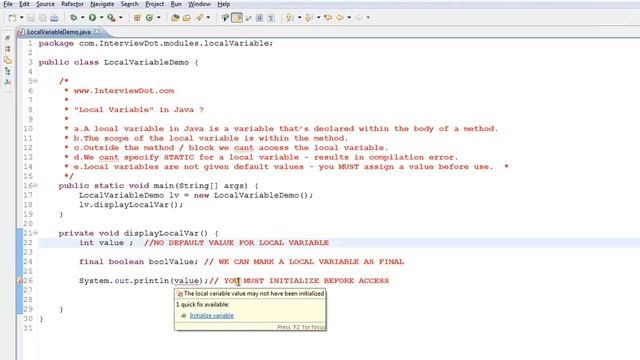Click the New Java Class icon
This screenshot has width=640, height=360.
(x=149, y=18)
